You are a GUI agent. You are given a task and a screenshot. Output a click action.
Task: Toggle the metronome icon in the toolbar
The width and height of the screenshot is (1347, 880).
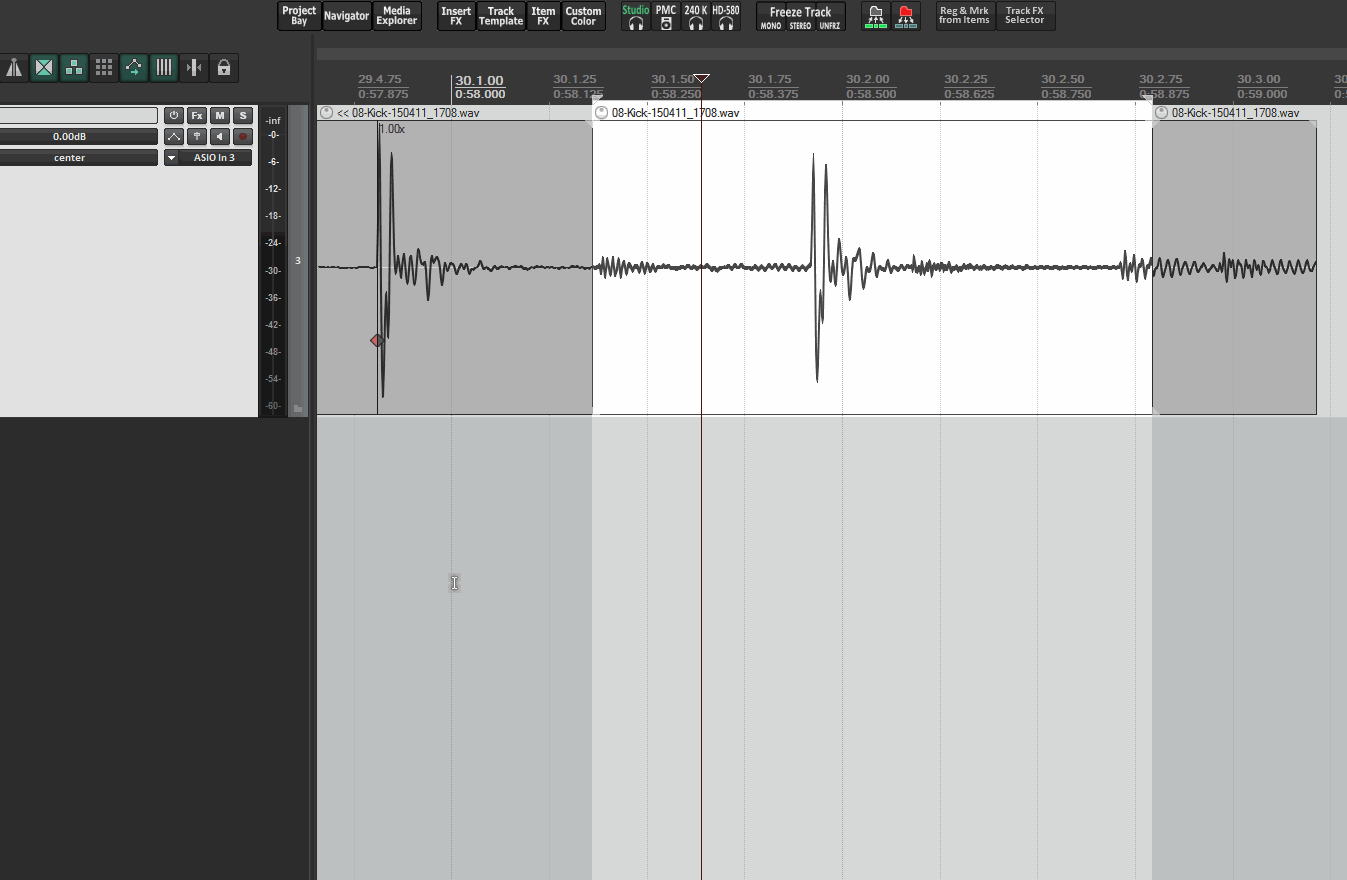click(14, 68)
